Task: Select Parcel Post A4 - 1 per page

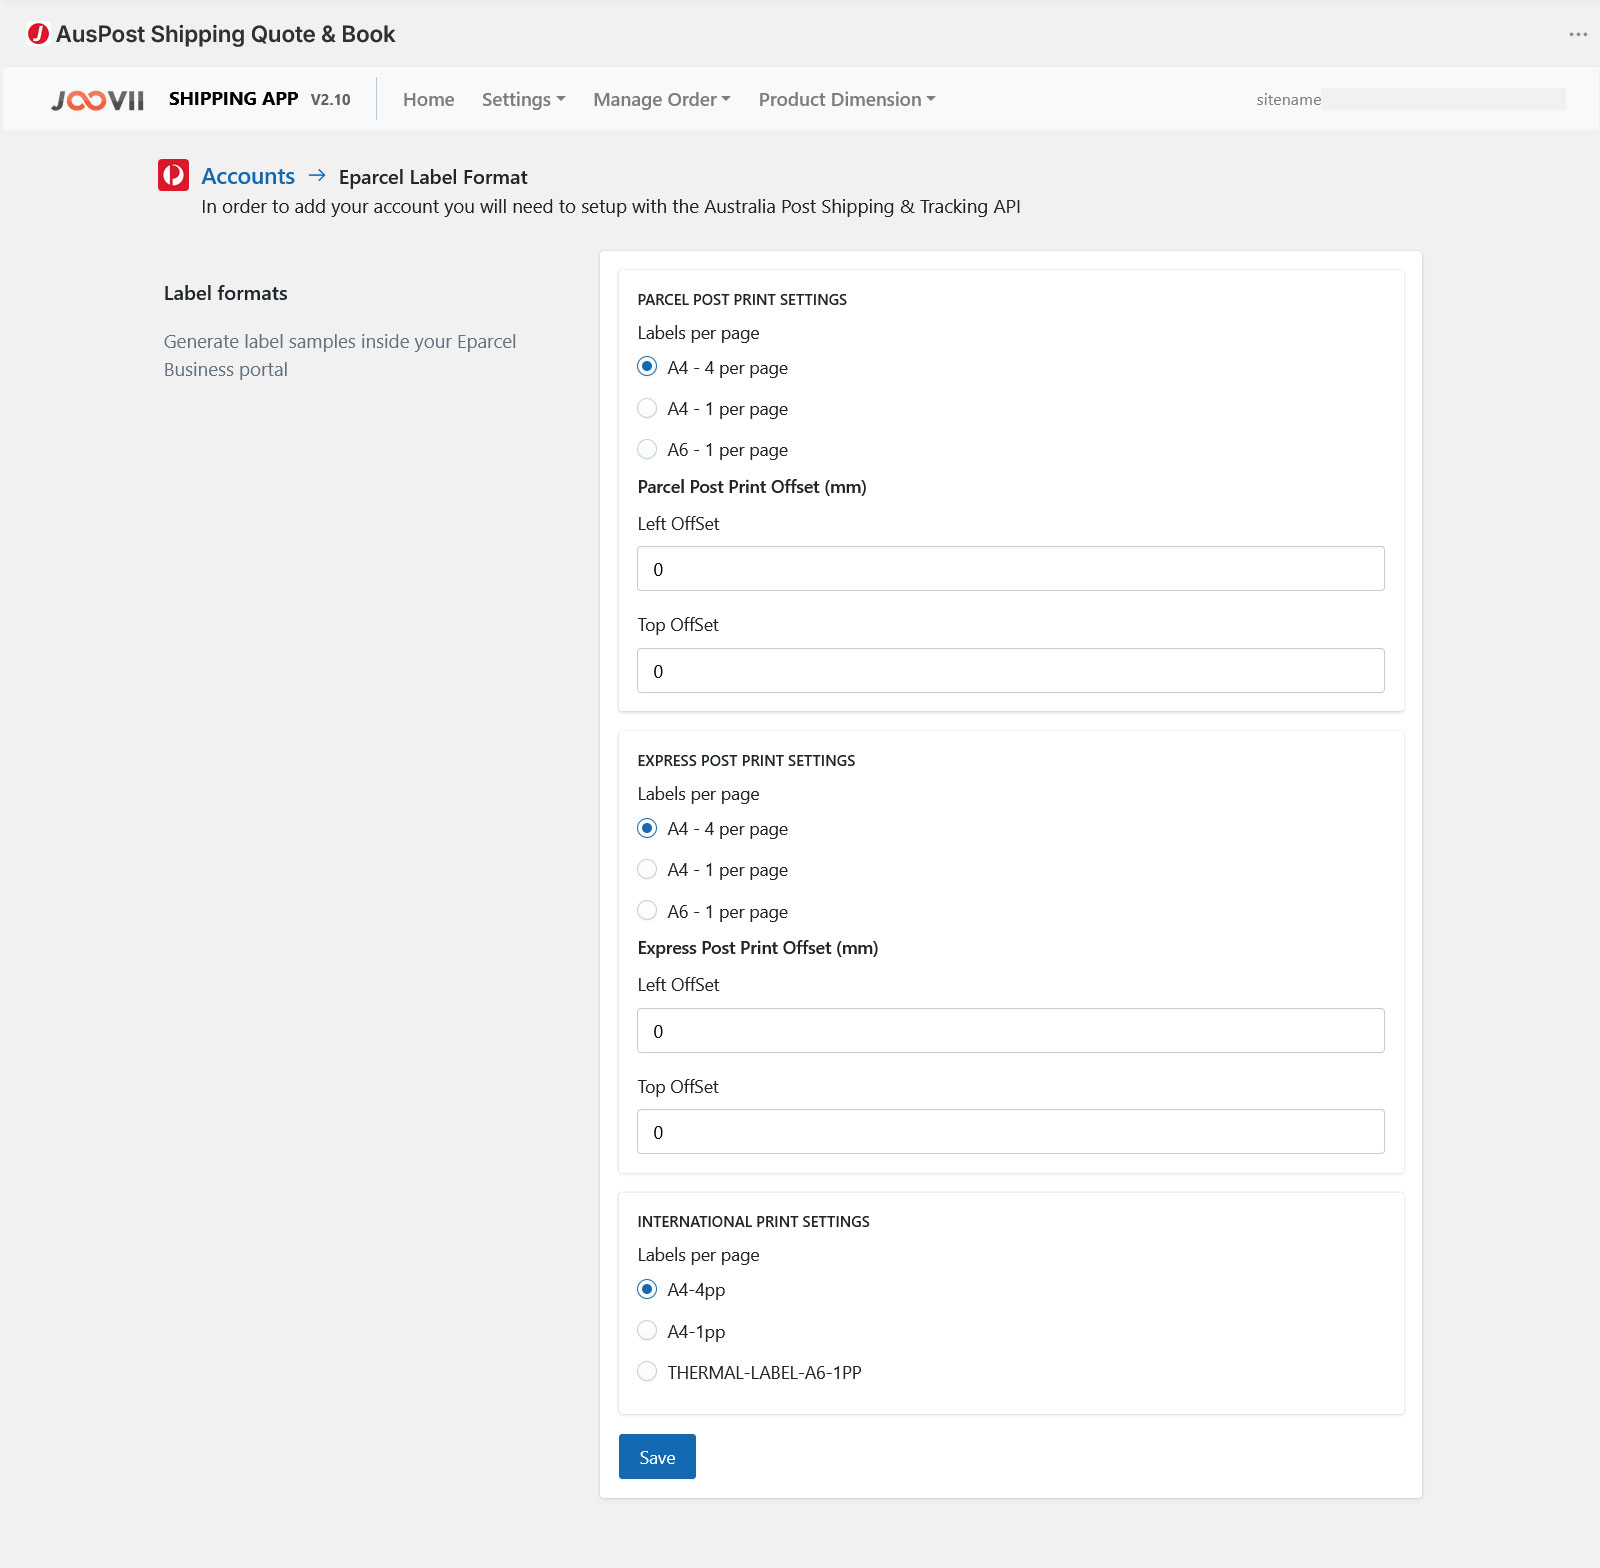Action: coord(647,409)
